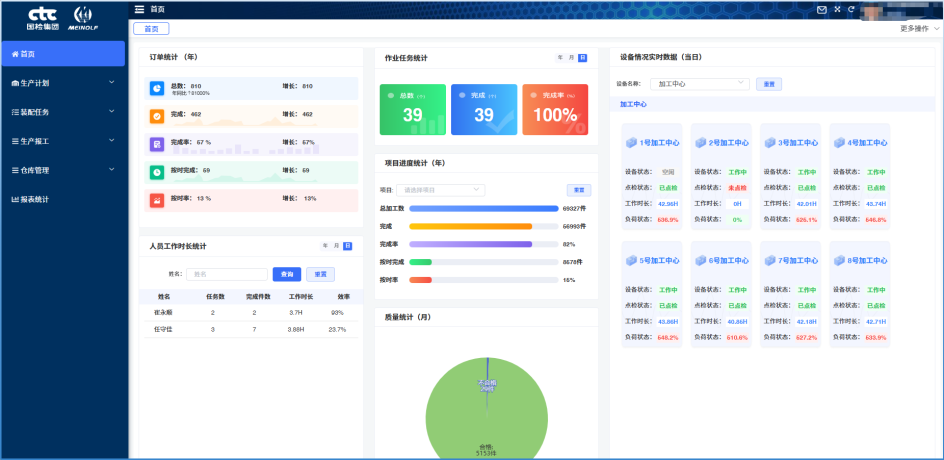Click the 7号加工中心 machine icon
This screenshot has width=944, height=460.
pos(770,260)
